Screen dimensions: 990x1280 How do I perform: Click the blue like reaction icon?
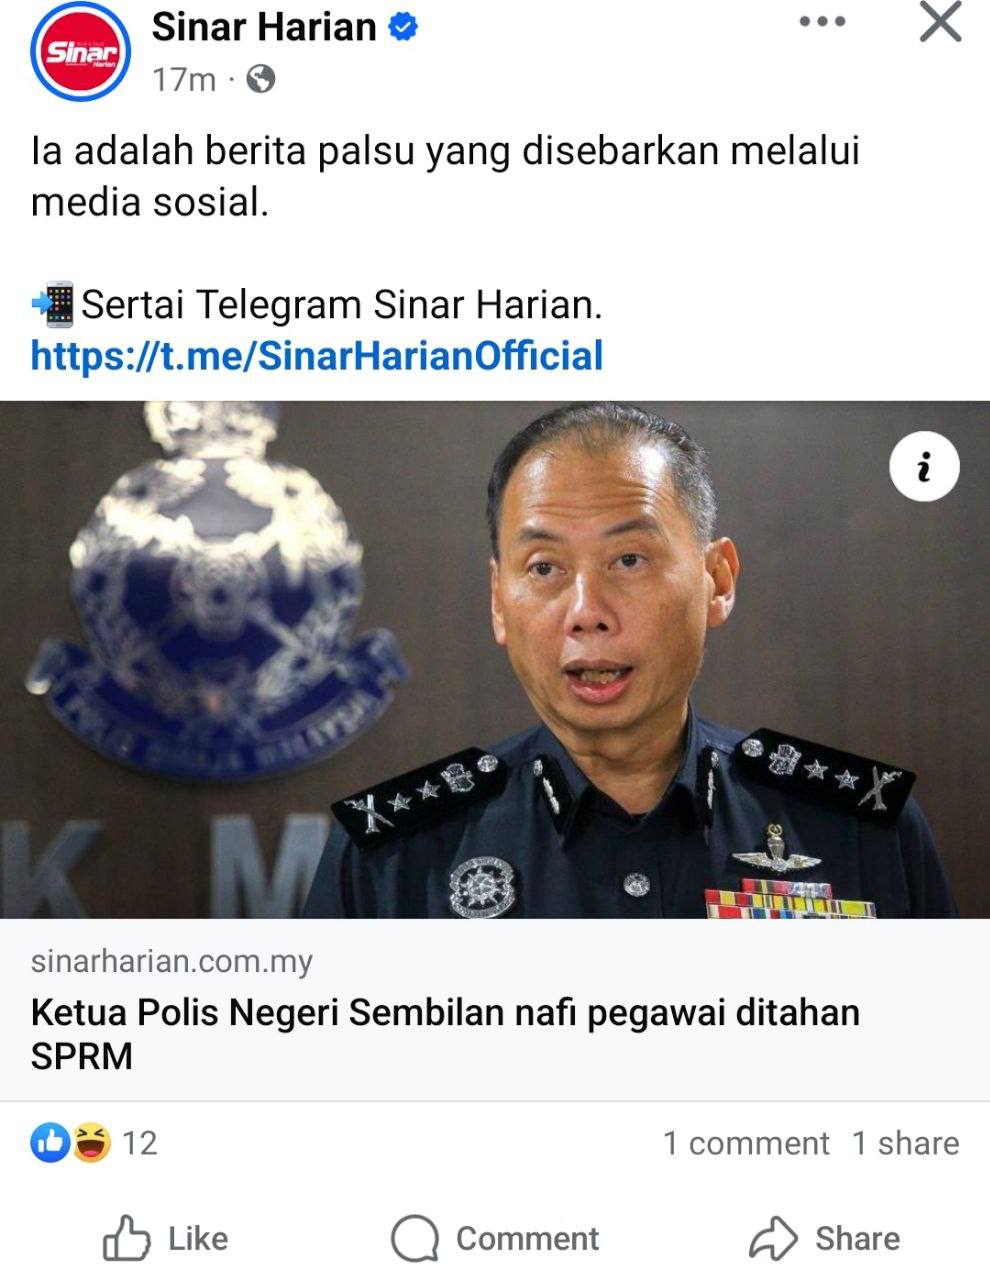50,1142
